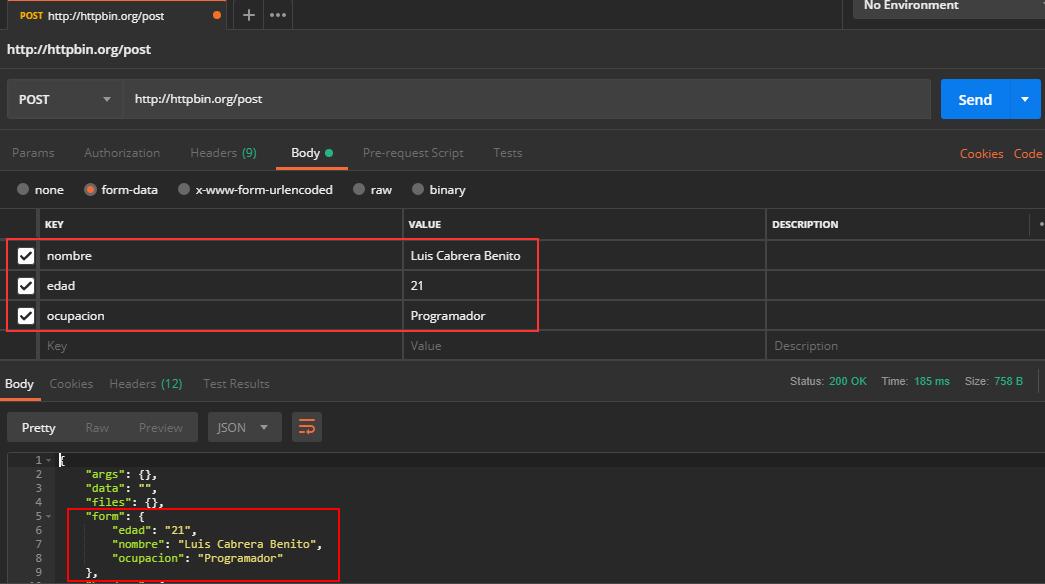
Task: Click the unsaved orange dot on request tab
Action: (x=217, y=15)
